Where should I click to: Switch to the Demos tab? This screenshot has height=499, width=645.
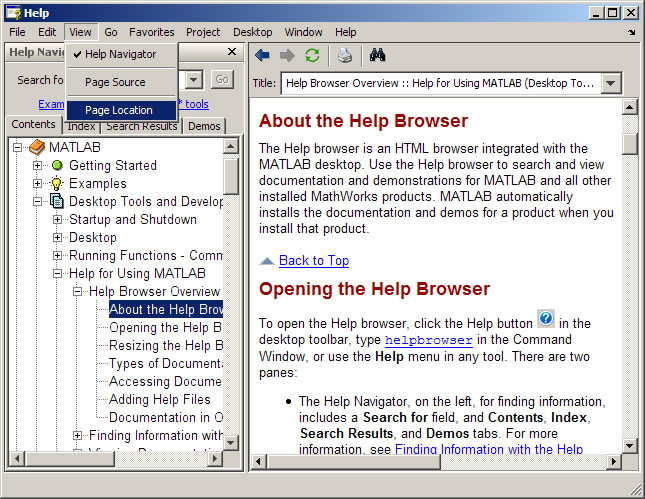204,125
